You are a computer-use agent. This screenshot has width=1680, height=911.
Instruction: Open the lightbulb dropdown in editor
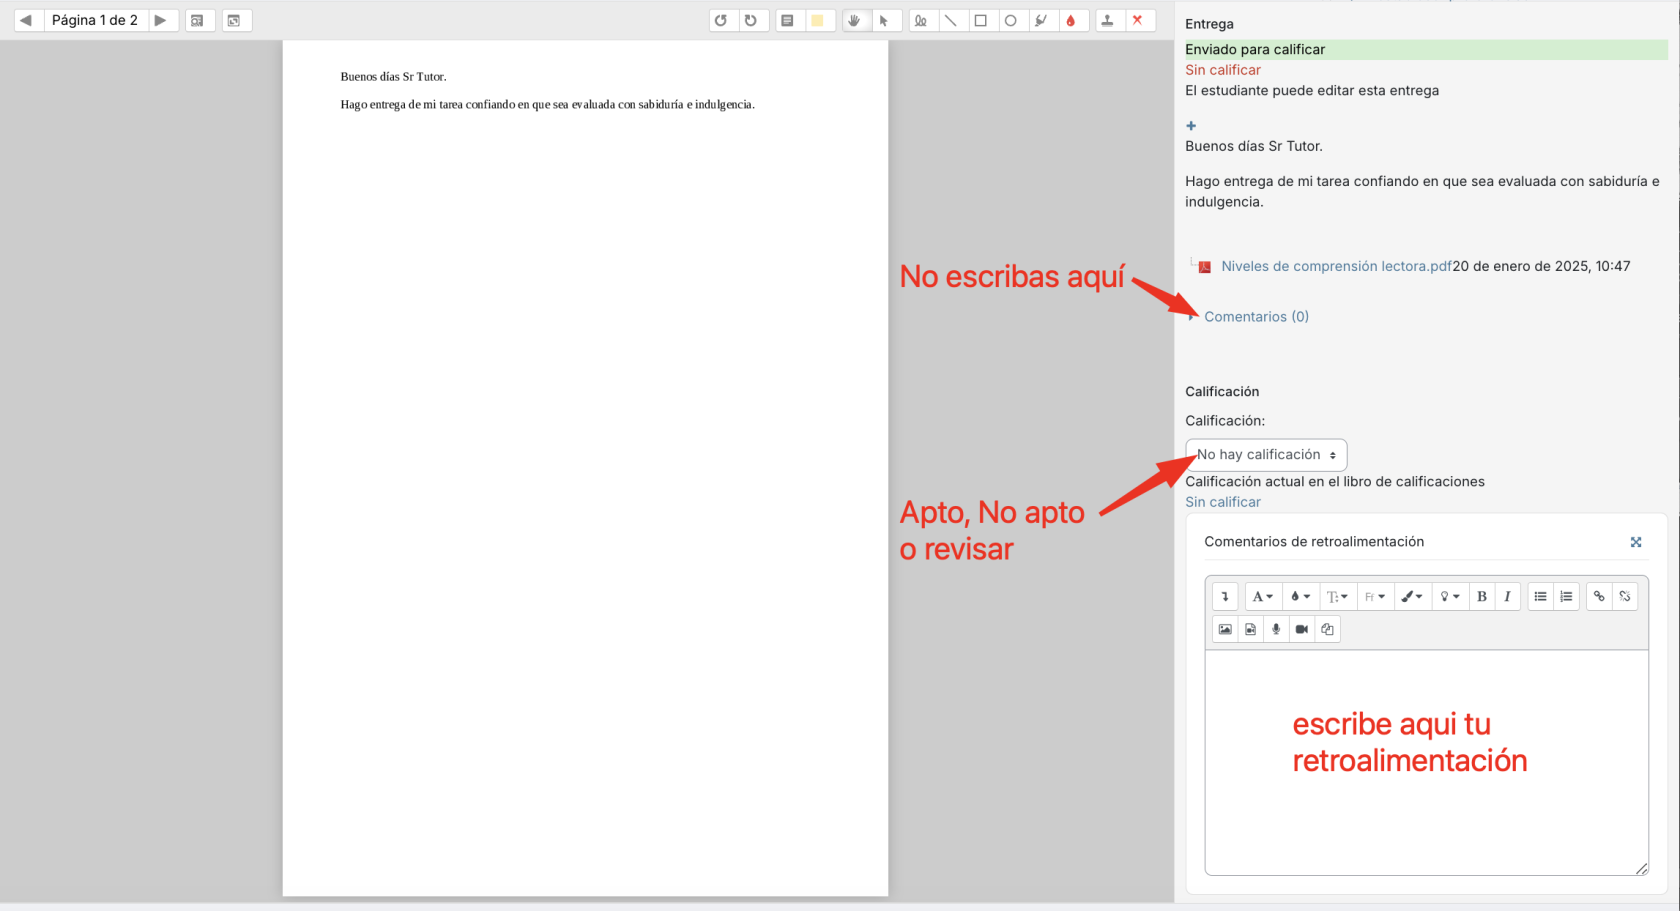(x=1449, y=596)
